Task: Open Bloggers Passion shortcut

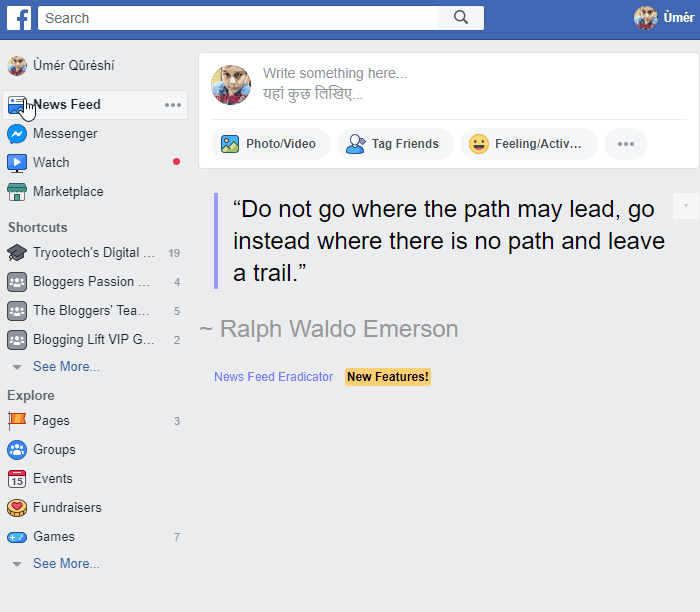Action: coord(91,282)
